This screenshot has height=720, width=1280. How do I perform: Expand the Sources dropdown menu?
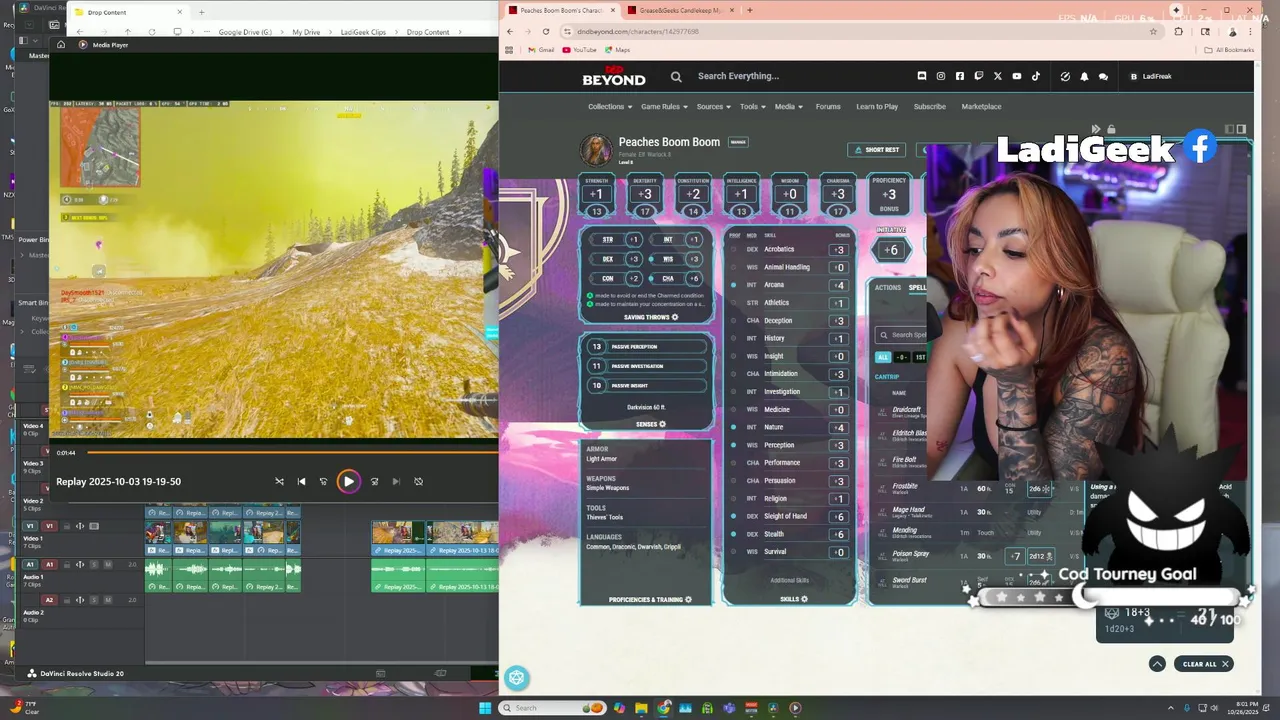click(x=714, y=106)
